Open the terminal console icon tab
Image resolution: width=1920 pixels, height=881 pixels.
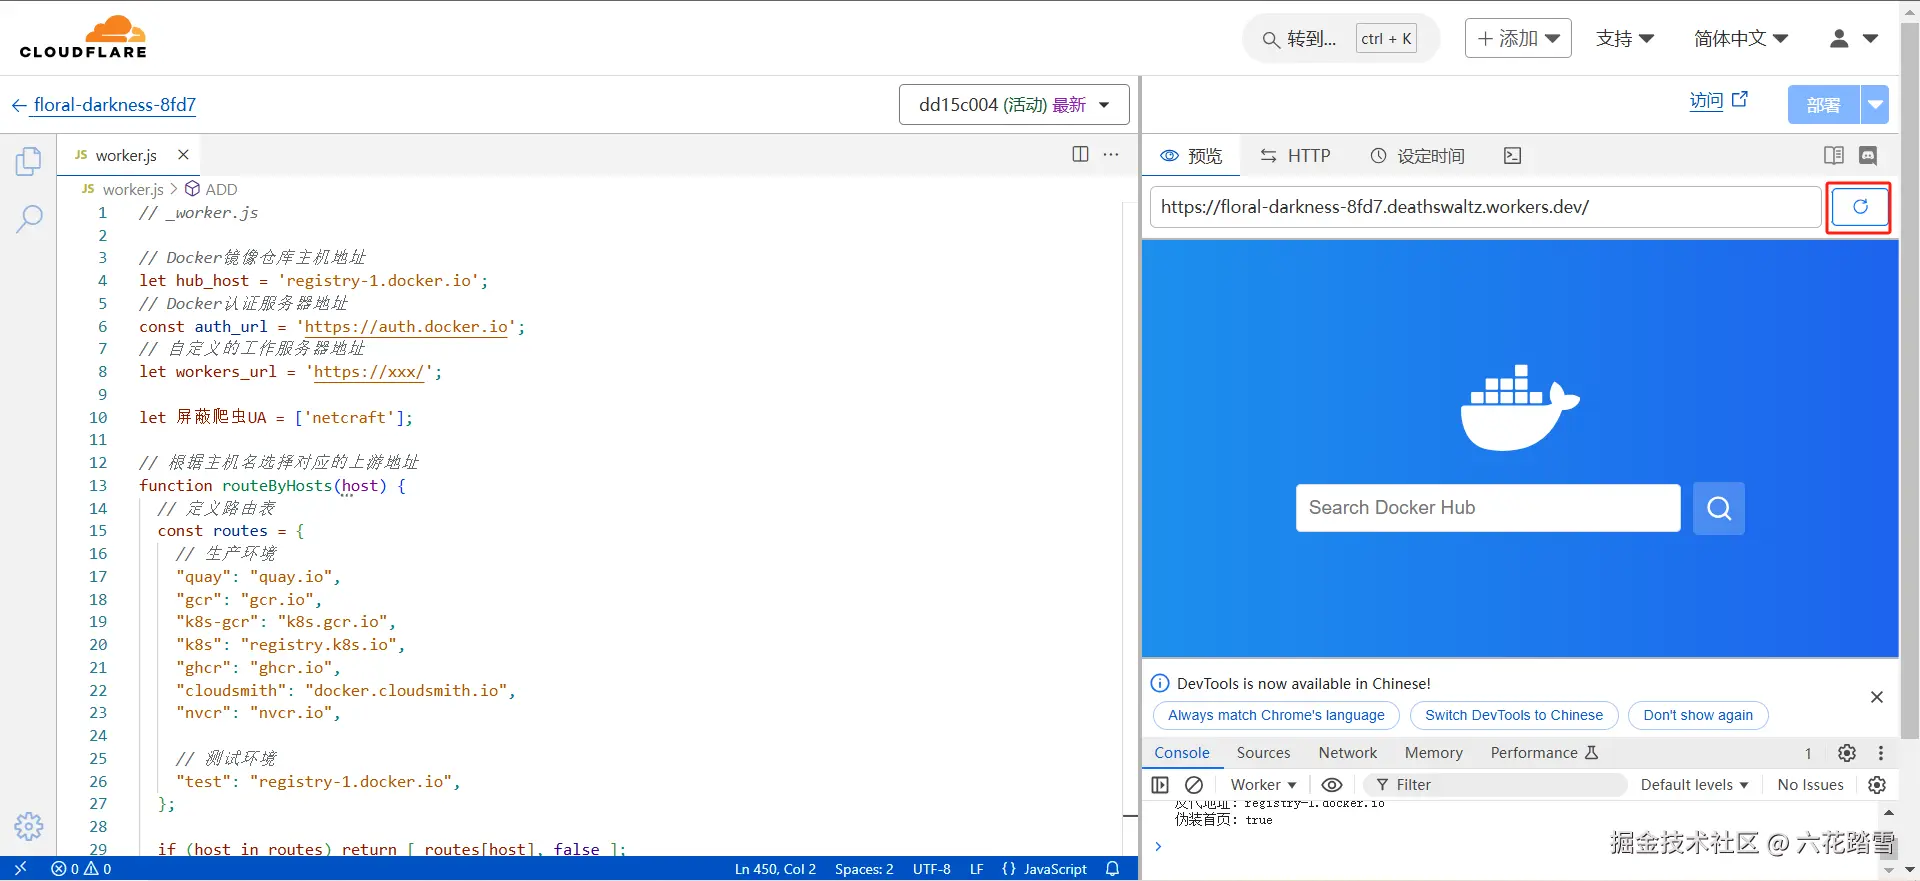click(1513, 155)
